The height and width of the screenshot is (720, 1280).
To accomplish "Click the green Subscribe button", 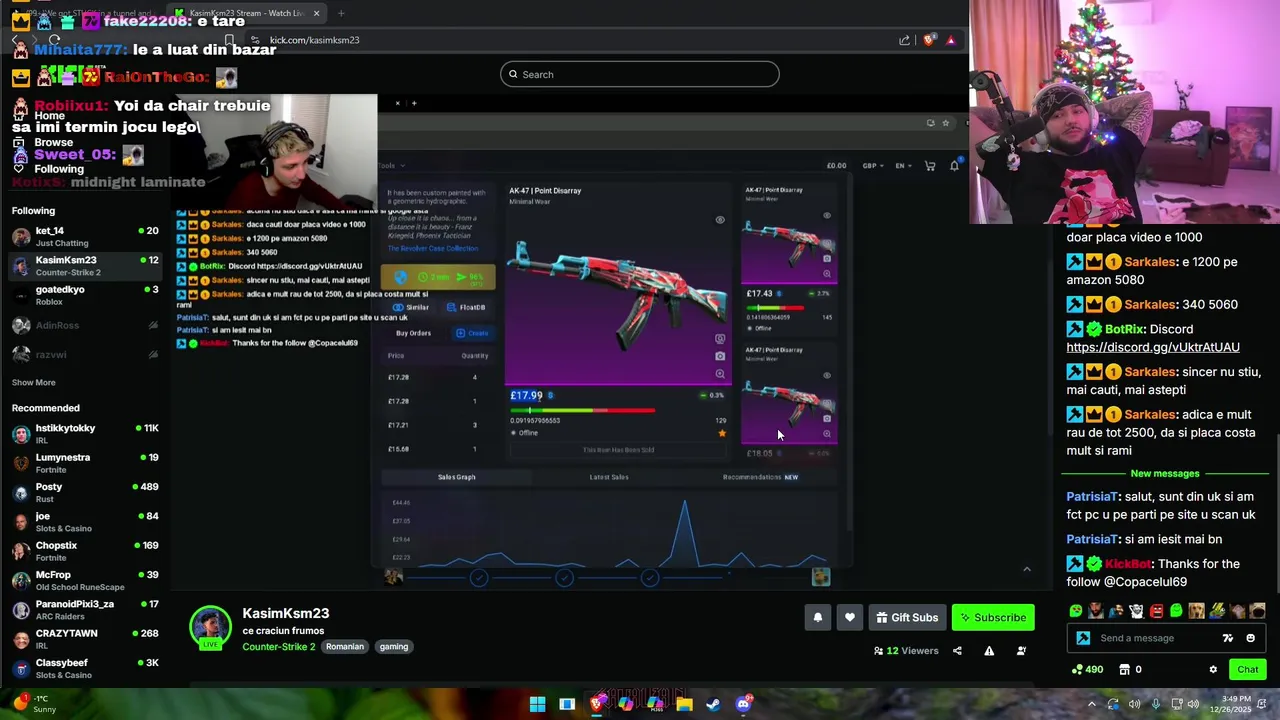I will [993, 618].
